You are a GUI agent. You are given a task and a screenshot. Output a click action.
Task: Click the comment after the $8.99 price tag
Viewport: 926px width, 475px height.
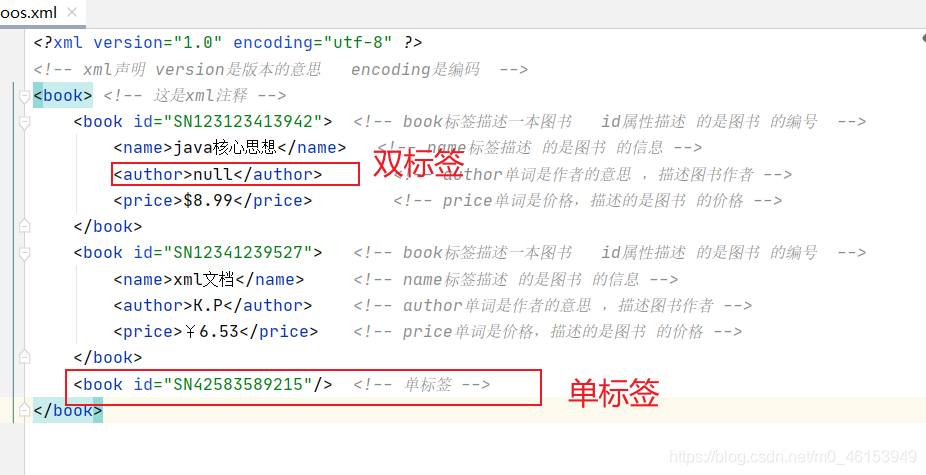pyautogui.click(x=588, y=200)
